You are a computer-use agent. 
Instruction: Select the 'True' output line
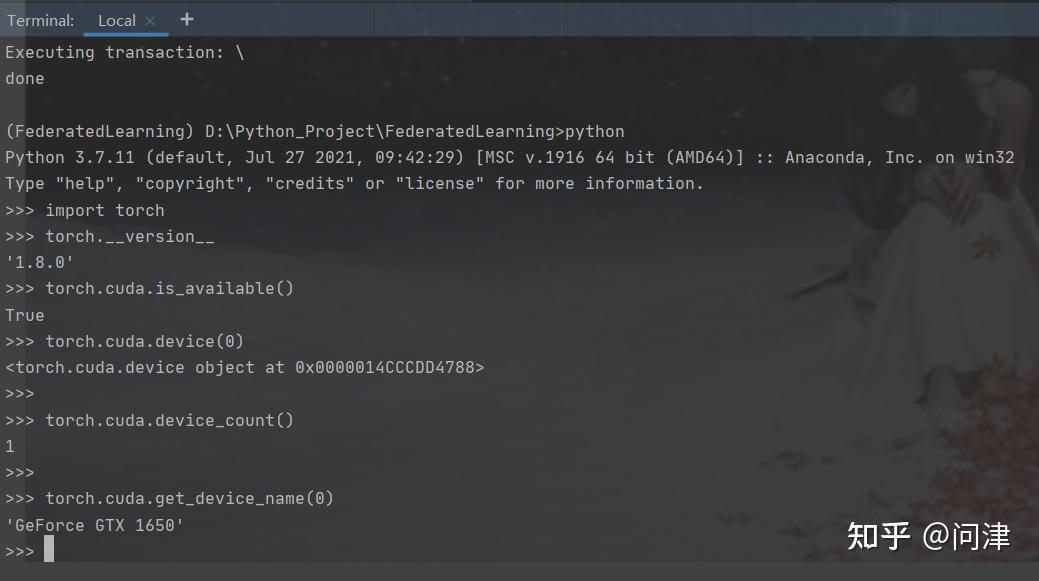tap(25, 315)
